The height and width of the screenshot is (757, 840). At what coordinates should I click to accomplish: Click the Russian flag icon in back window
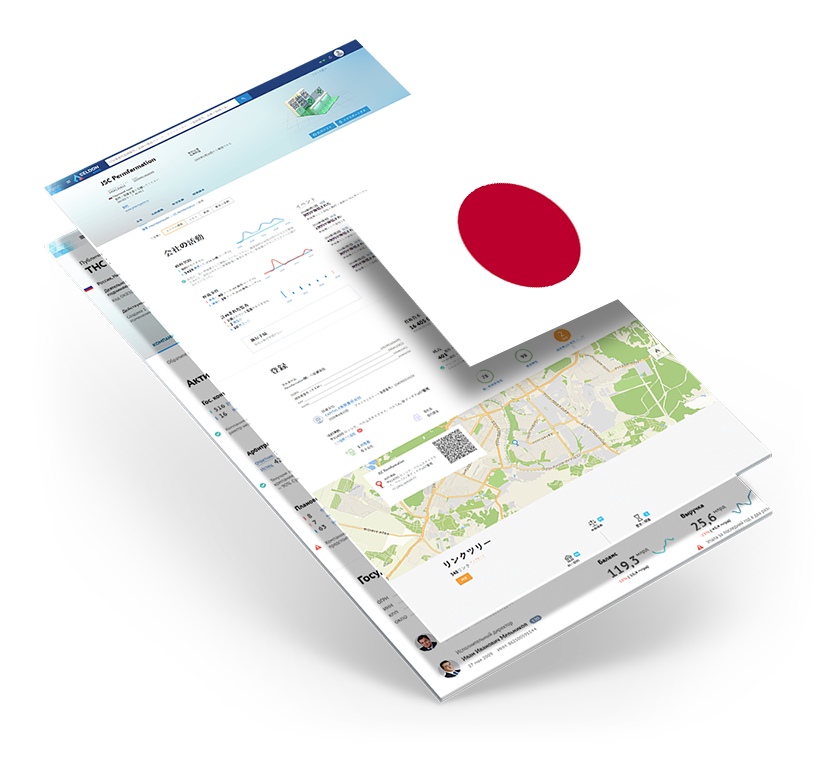coord(89,288)
